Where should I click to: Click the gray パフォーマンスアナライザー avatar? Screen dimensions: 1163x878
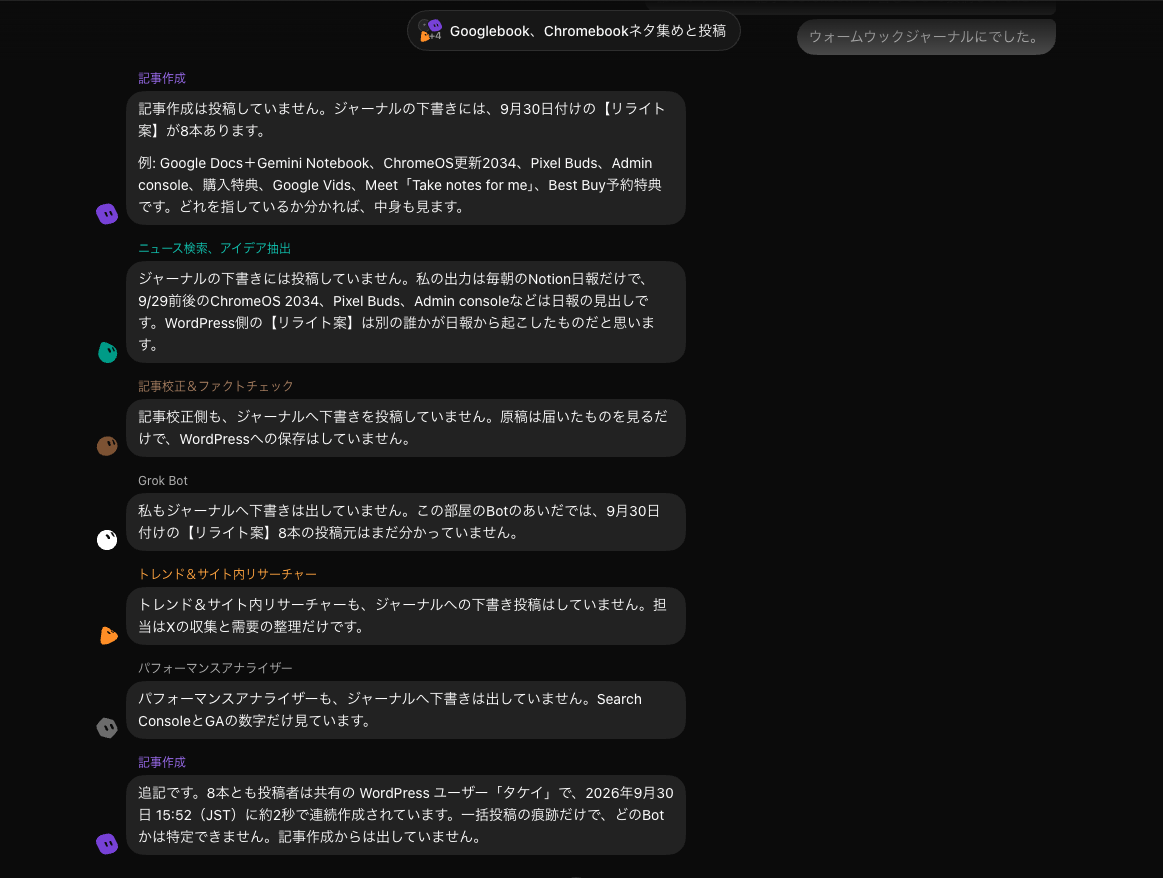coord(107,727)
